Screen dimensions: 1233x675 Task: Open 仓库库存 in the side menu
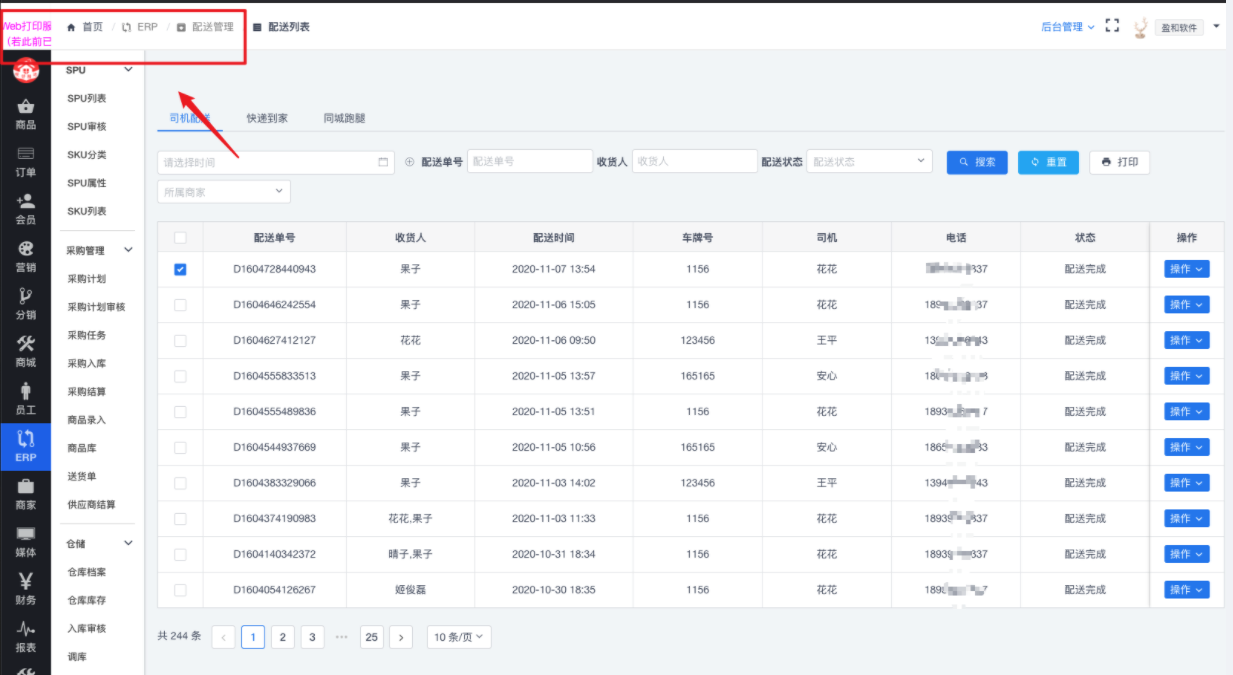coord(86,600)
